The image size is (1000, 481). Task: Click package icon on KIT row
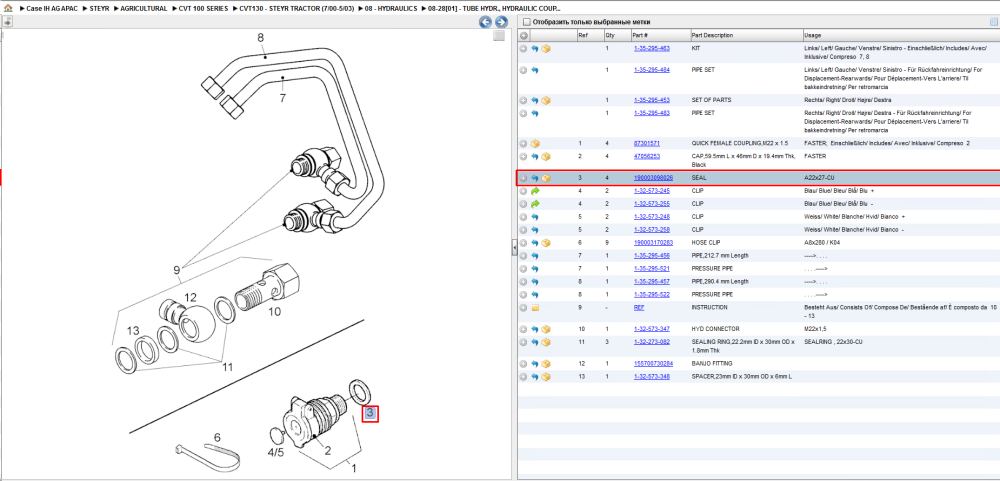tap(546, 48)
